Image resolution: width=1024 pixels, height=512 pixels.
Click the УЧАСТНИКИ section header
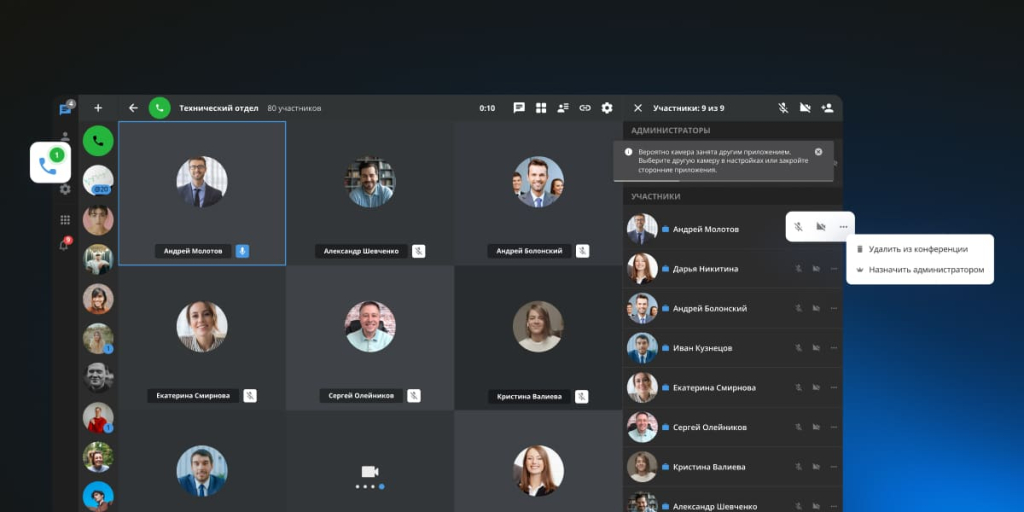click(x=656, y=196)
